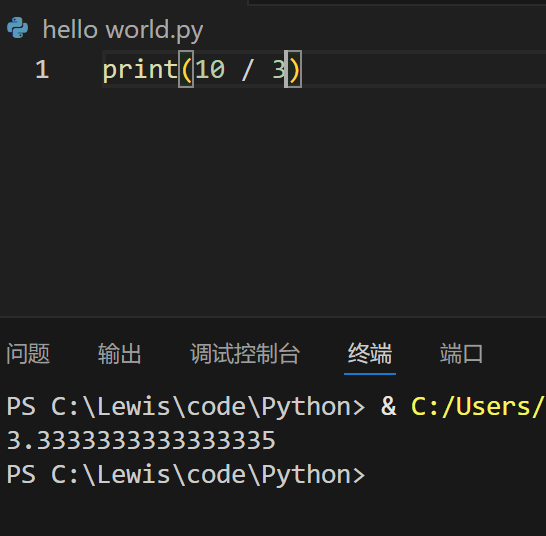
Task: Click the divider between editor and panel
Action: [x=273, y=317]
